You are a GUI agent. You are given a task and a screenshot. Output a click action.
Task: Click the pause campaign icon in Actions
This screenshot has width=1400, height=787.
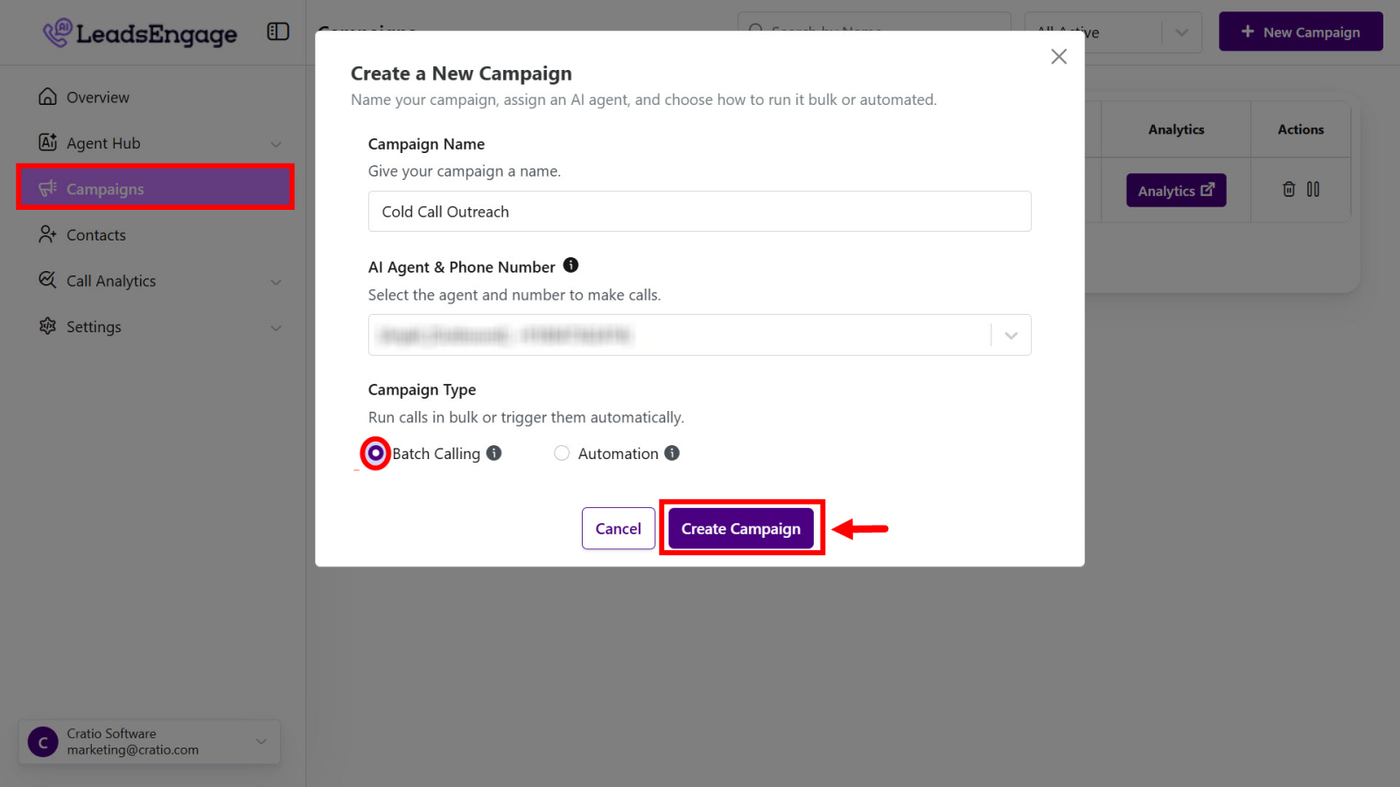(x=1313, y=189)
